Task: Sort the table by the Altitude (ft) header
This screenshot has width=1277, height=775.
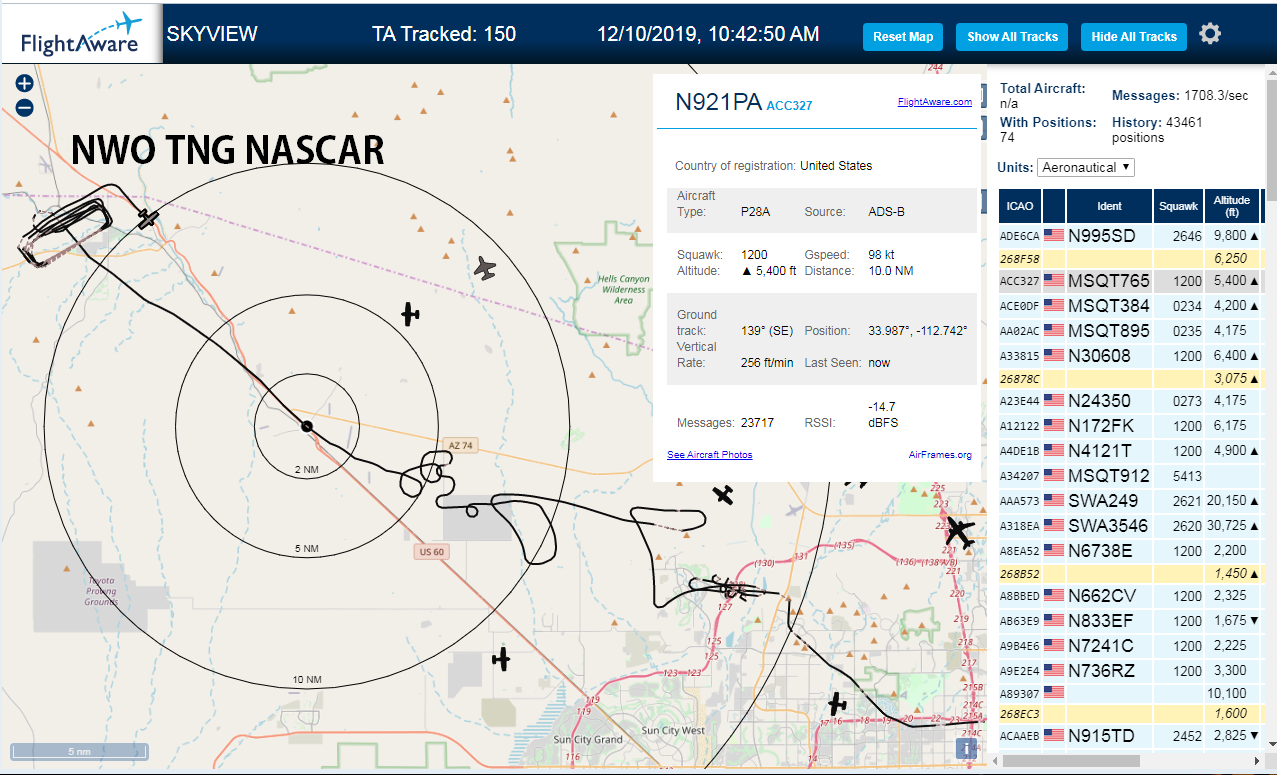Action: (x=1232, y=206)
